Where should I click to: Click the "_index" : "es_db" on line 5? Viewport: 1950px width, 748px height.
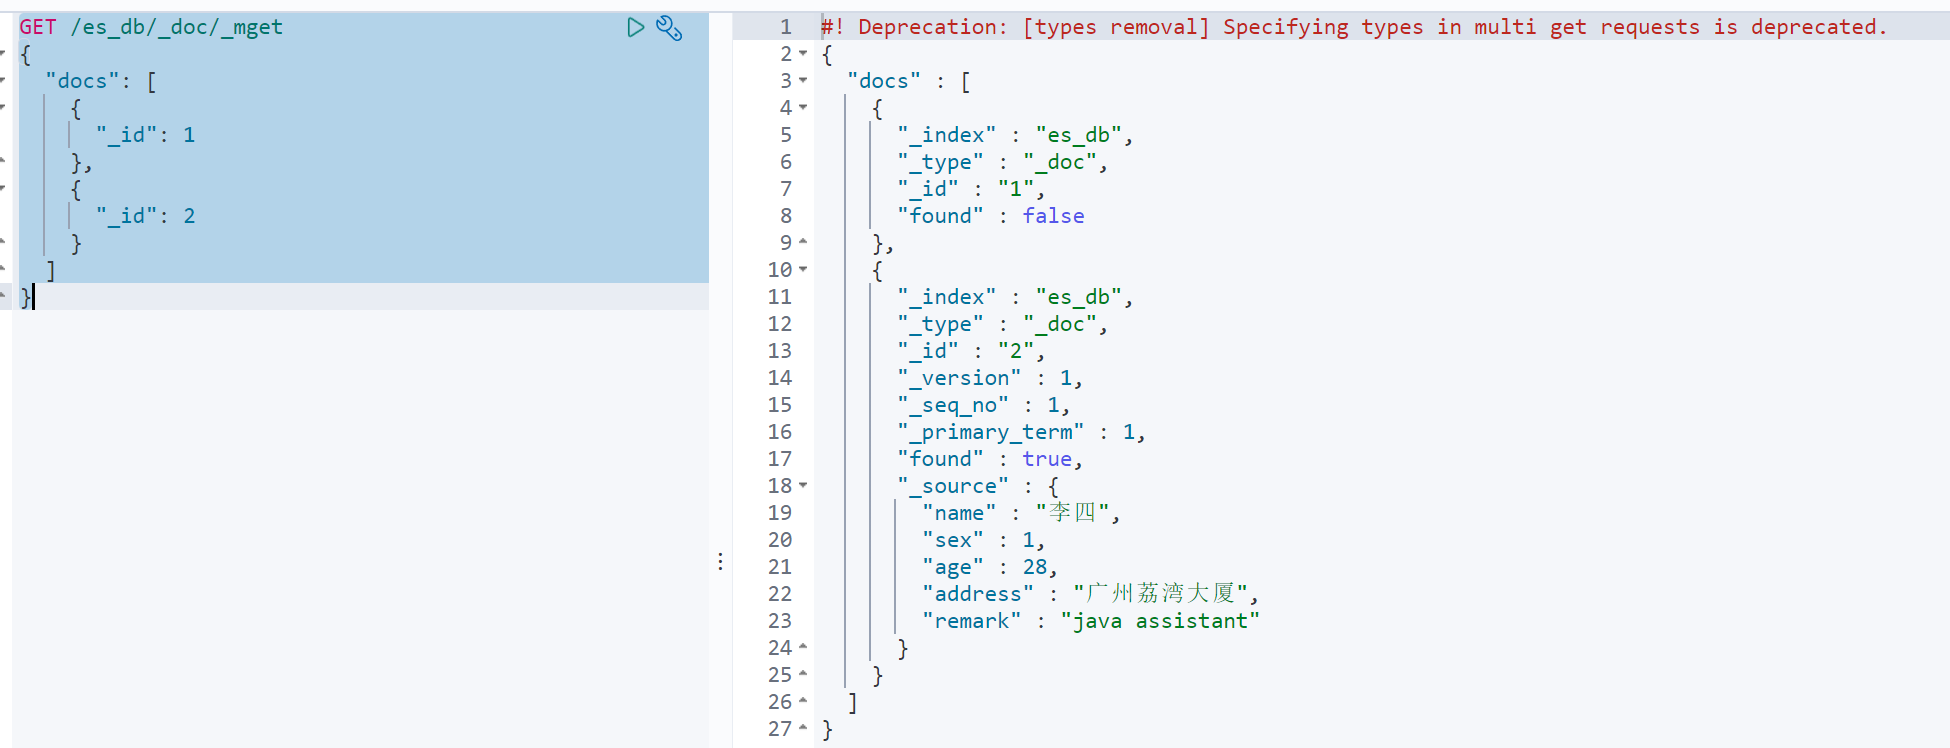pos(1015,135)
